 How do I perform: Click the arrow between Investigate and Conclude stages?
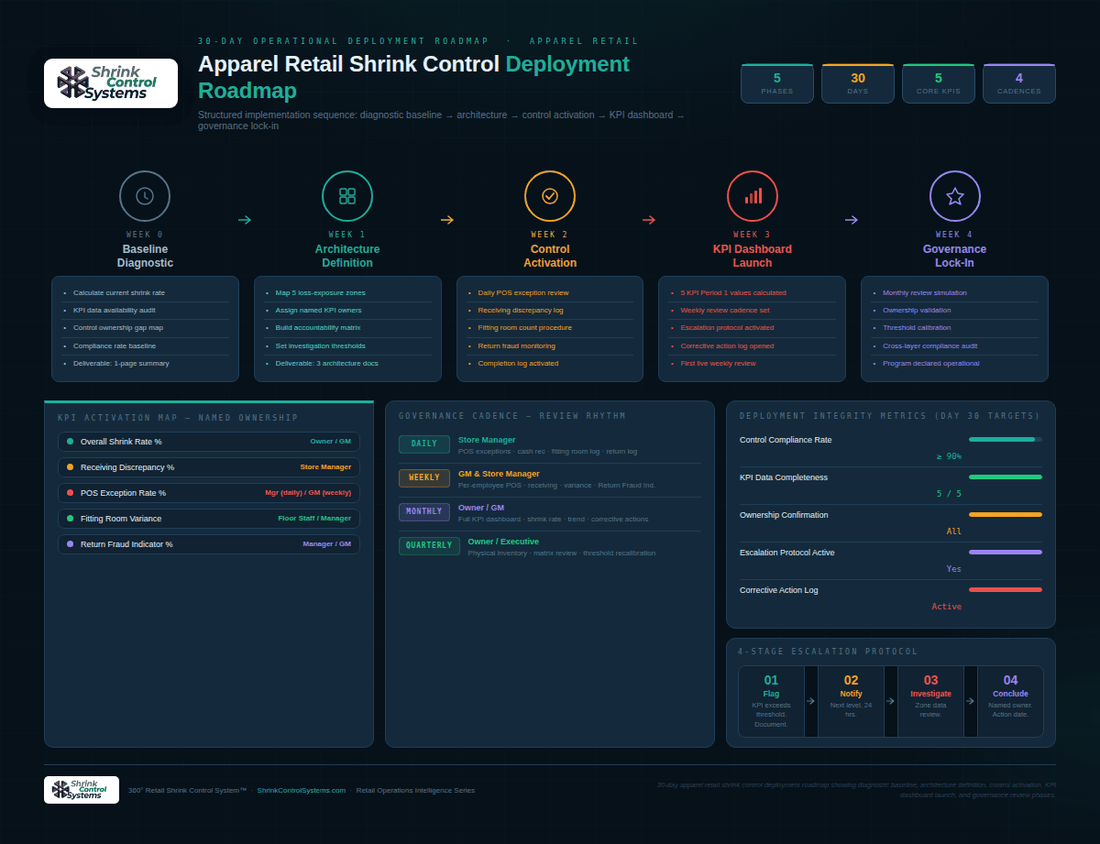(x=970, y=701)
